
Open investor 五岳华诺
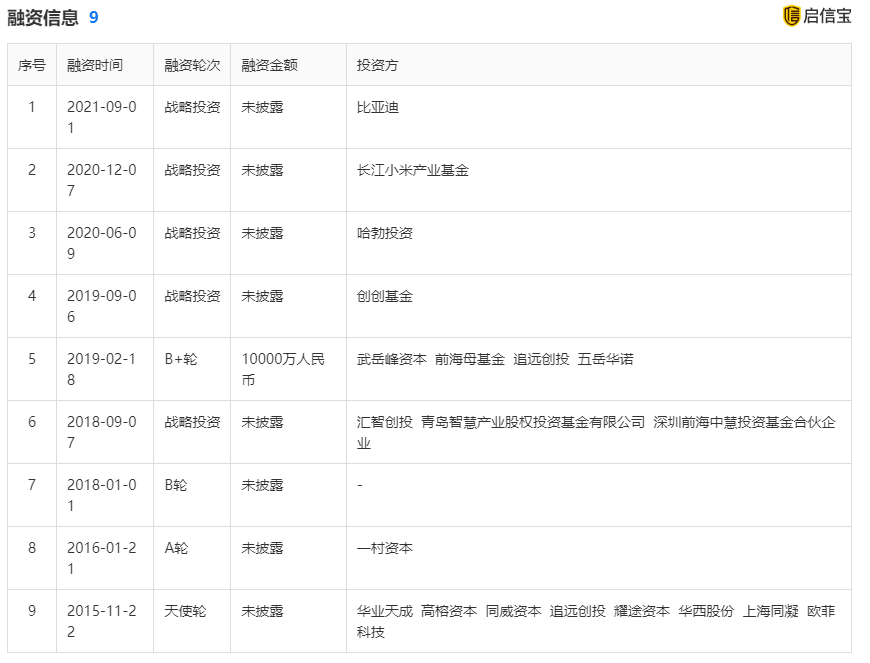point(605,360)
